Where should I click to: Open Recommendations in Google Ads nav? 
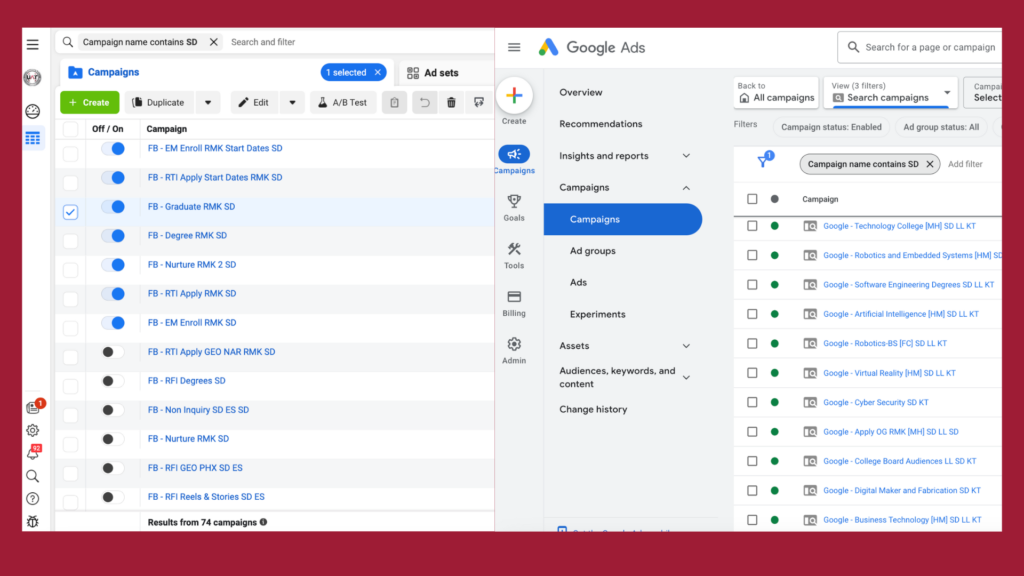601,123
